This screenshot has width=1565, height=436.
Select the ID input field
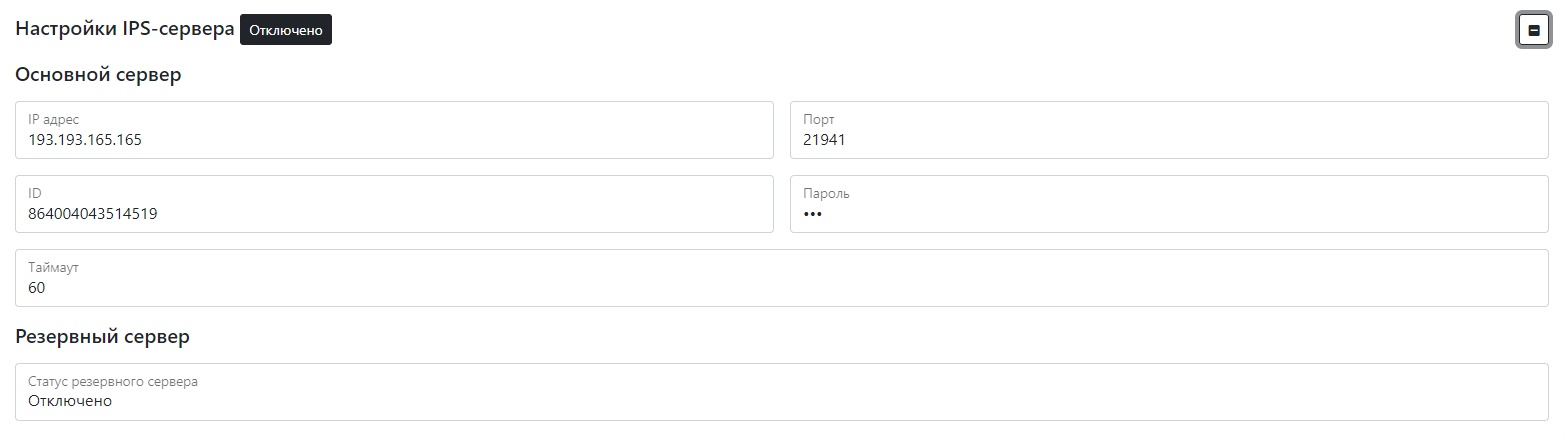[x=394, y=204]
